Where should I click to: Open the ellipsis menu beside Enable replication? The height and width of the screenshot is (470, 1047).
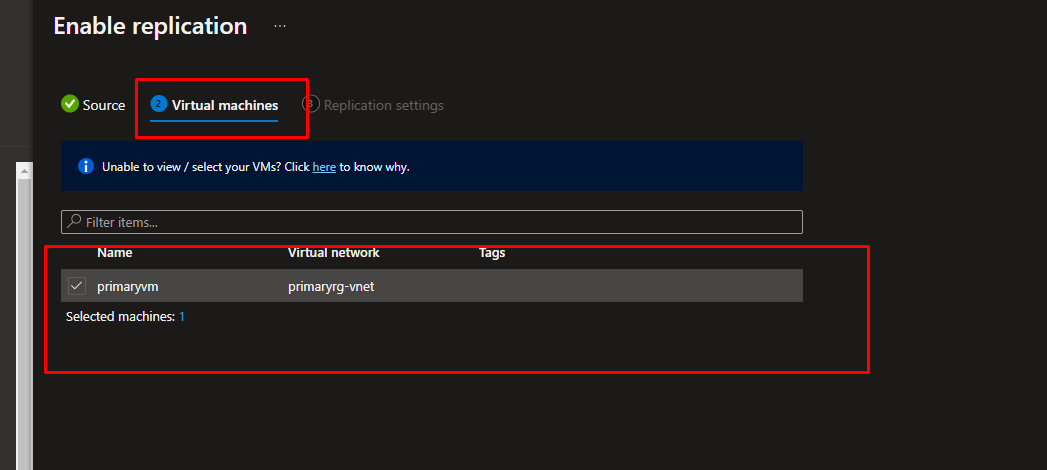[x=280, y=26]
